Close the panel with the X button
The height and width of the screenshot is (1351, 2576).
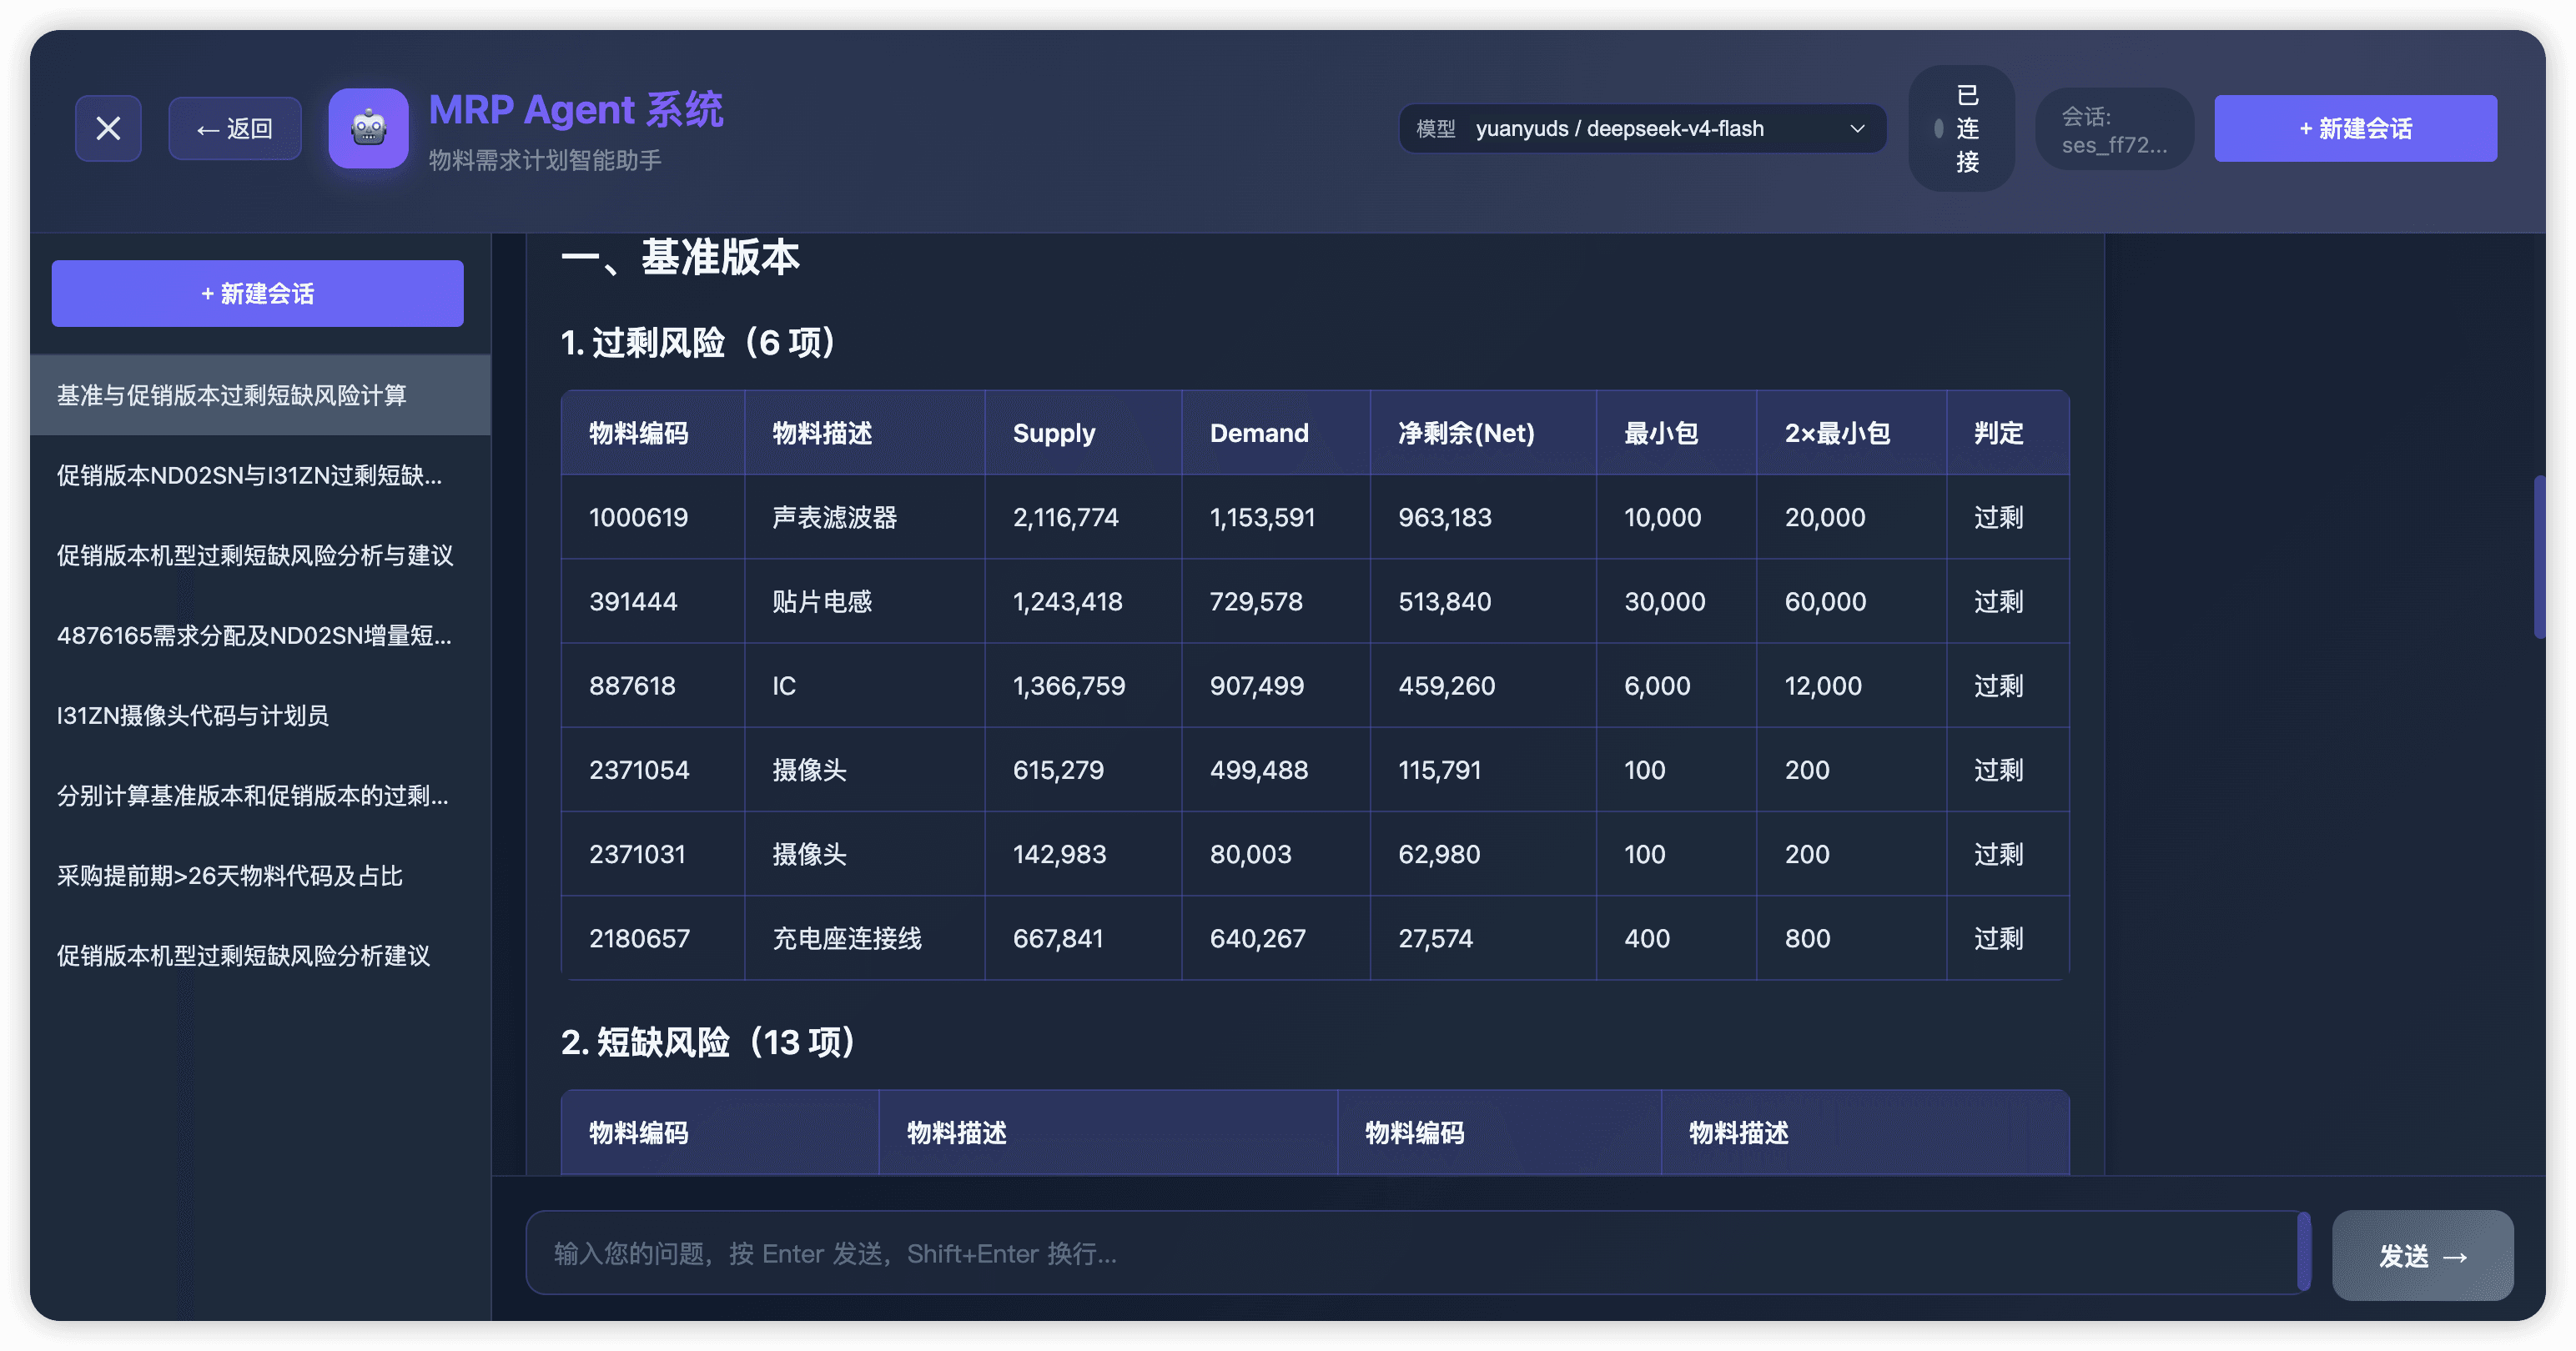coord(108,128)
